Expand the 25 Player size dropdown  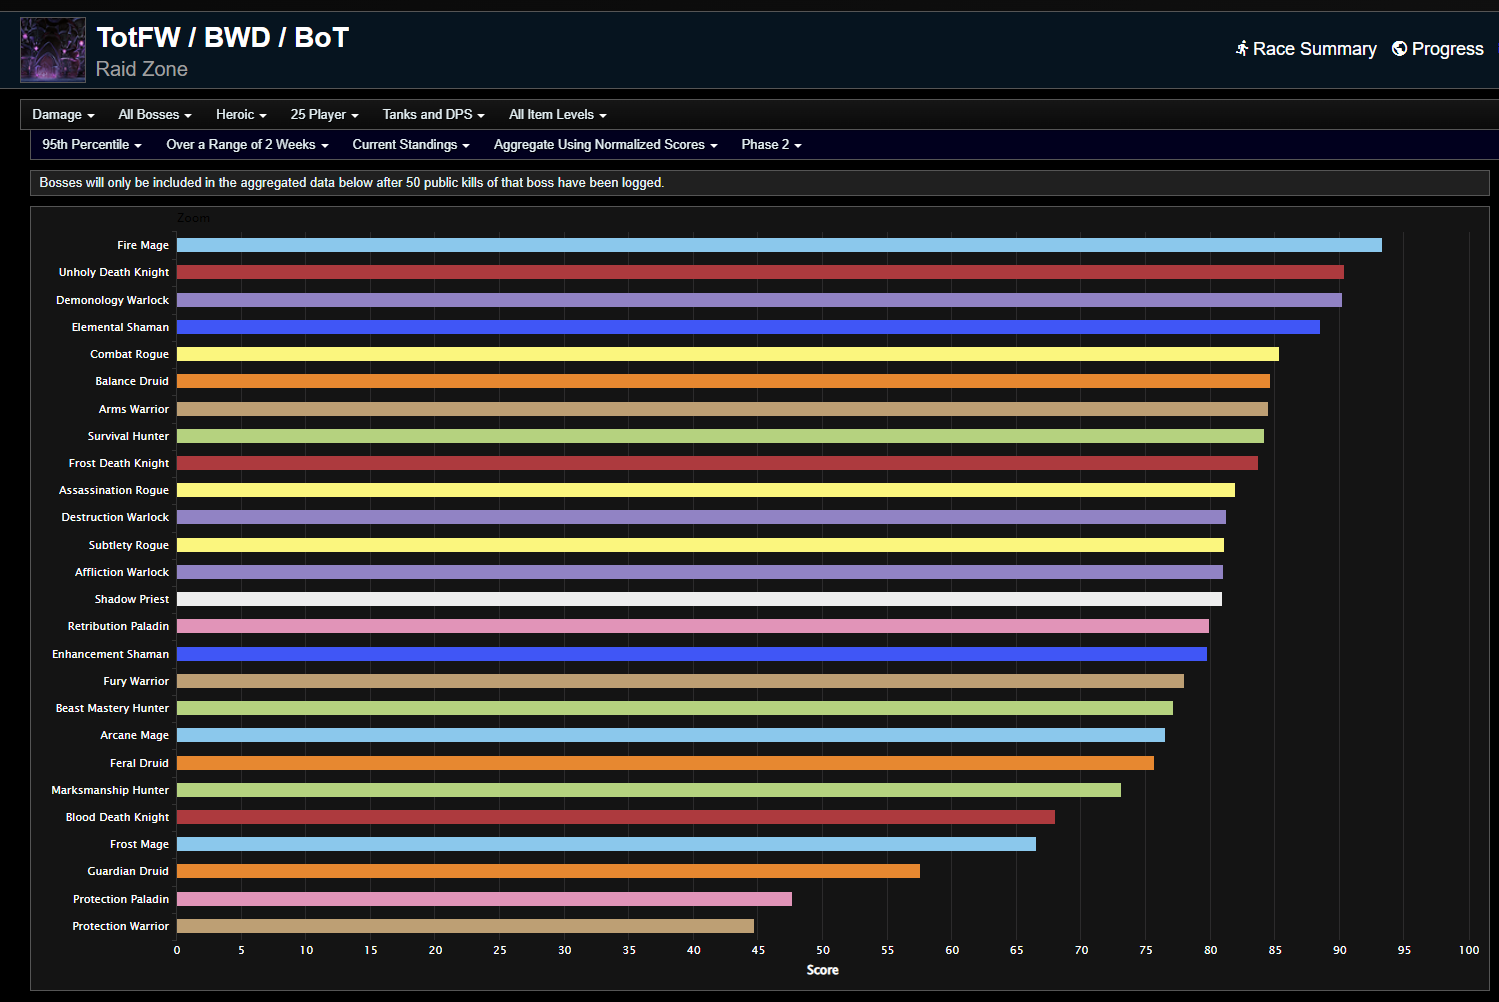[324, 115]
